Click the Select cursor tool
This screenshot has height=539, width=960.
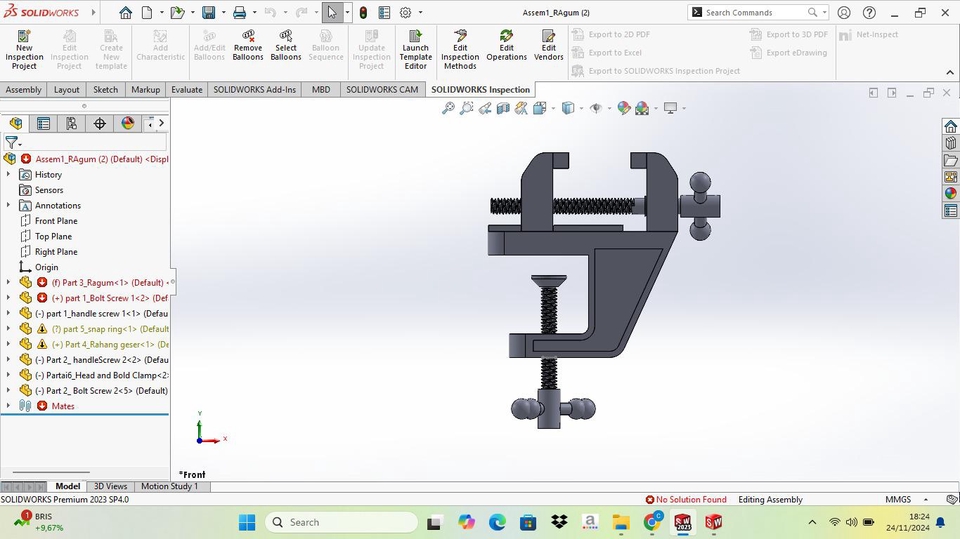(332, 12)
